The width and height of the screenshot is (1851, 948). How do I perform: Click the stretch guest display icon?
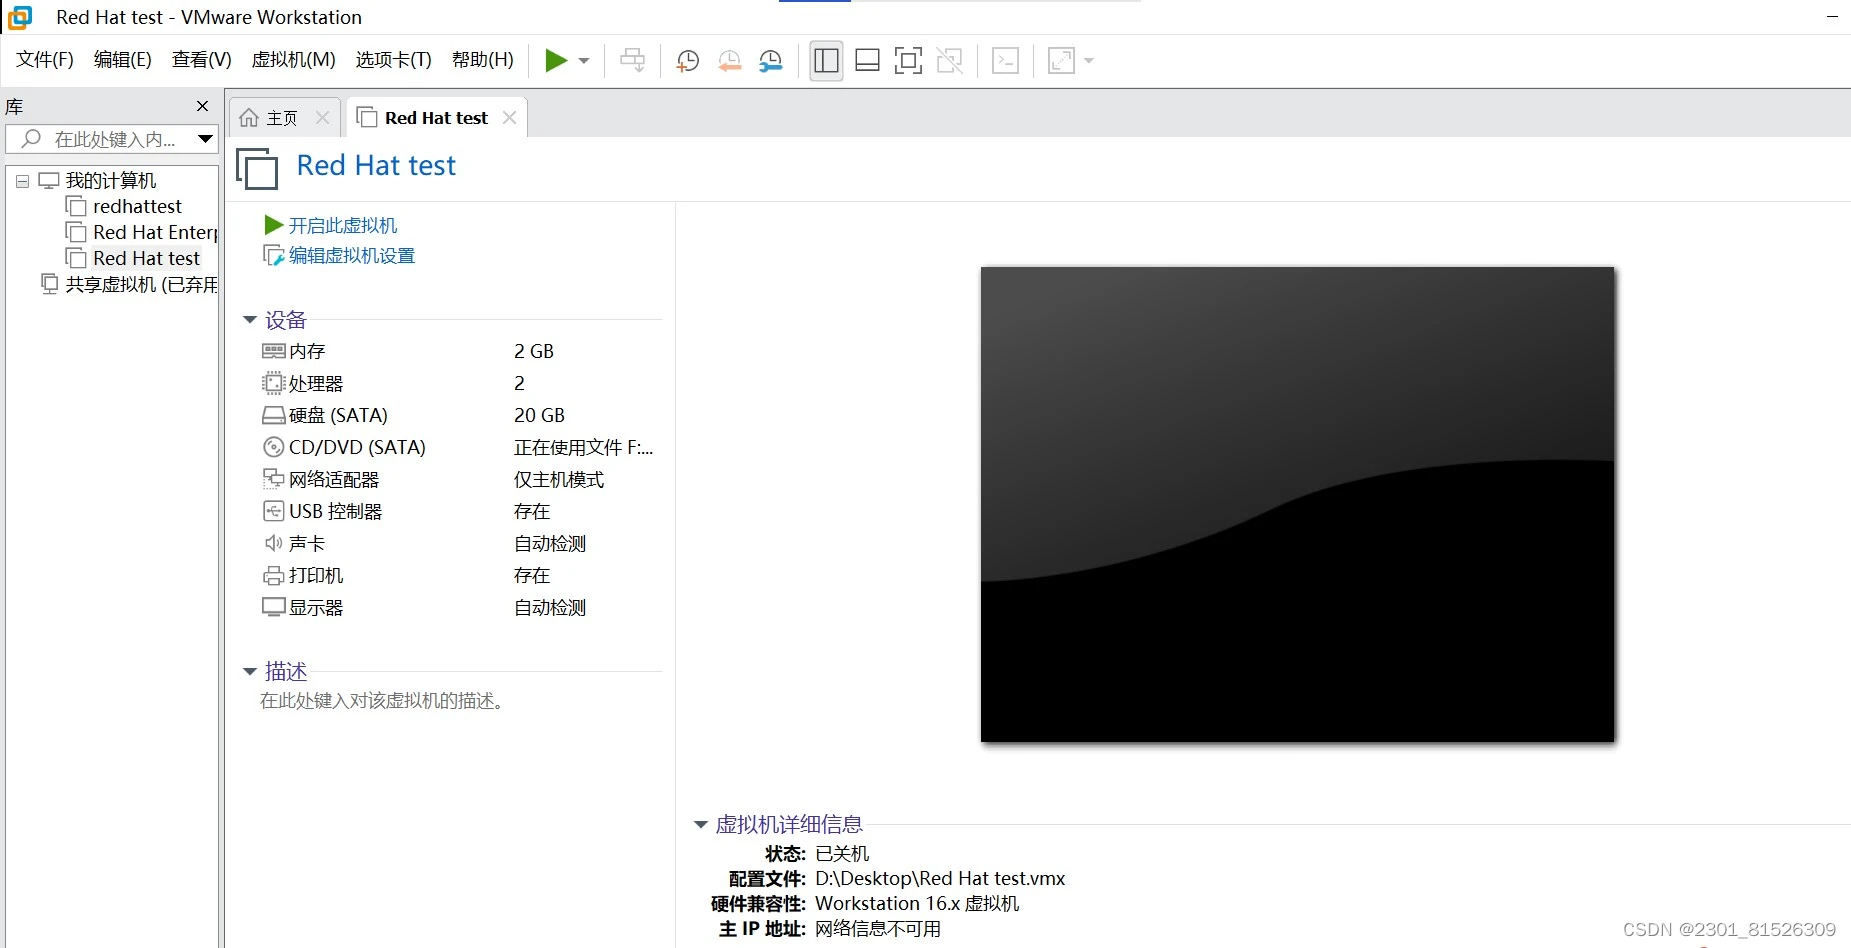[x=1061, y=61]
